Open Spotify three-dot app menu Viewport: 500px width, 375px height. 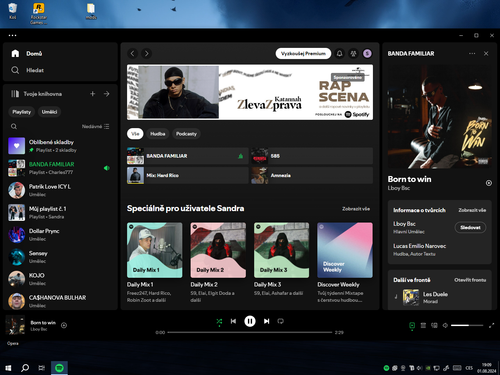pos(13,35)
